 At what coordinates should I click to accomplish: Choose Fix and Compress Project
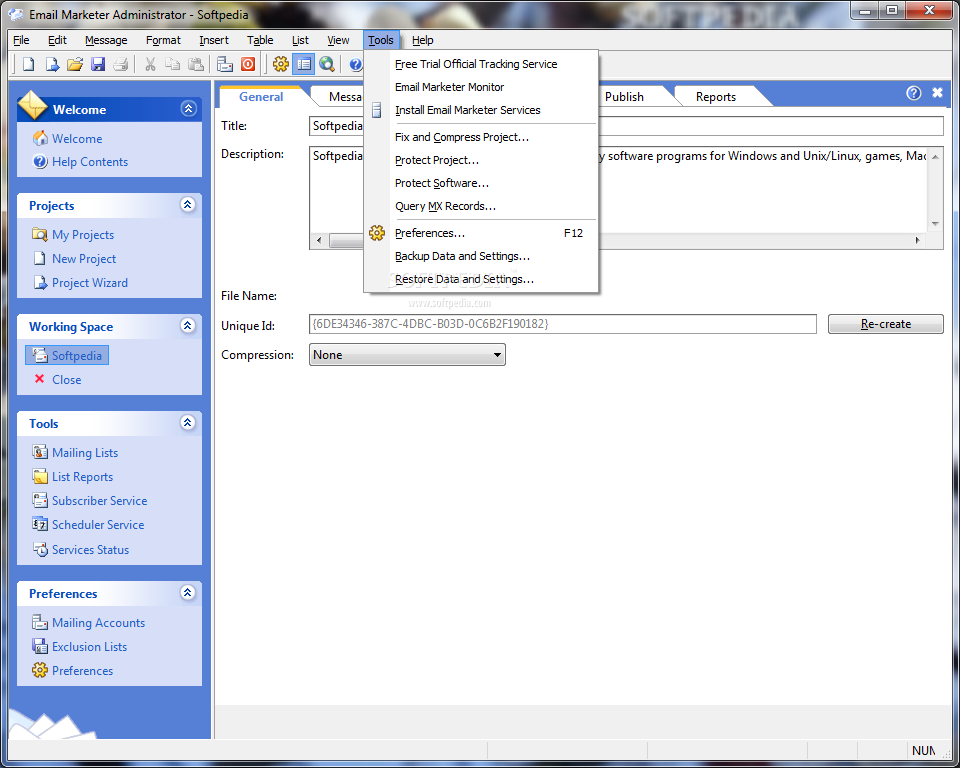pos(481,137)
